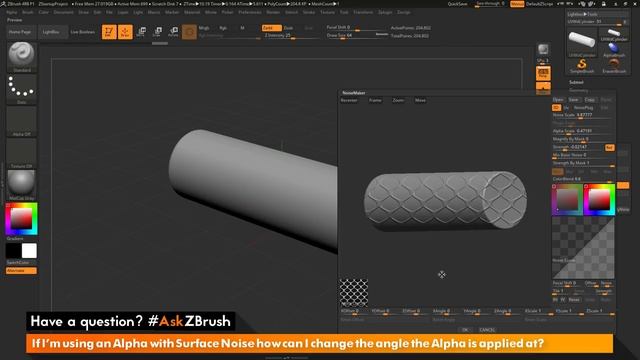Toggle 3D noise mode in NoiseMaker
This screenshot has width=640, height=360.
556,108
